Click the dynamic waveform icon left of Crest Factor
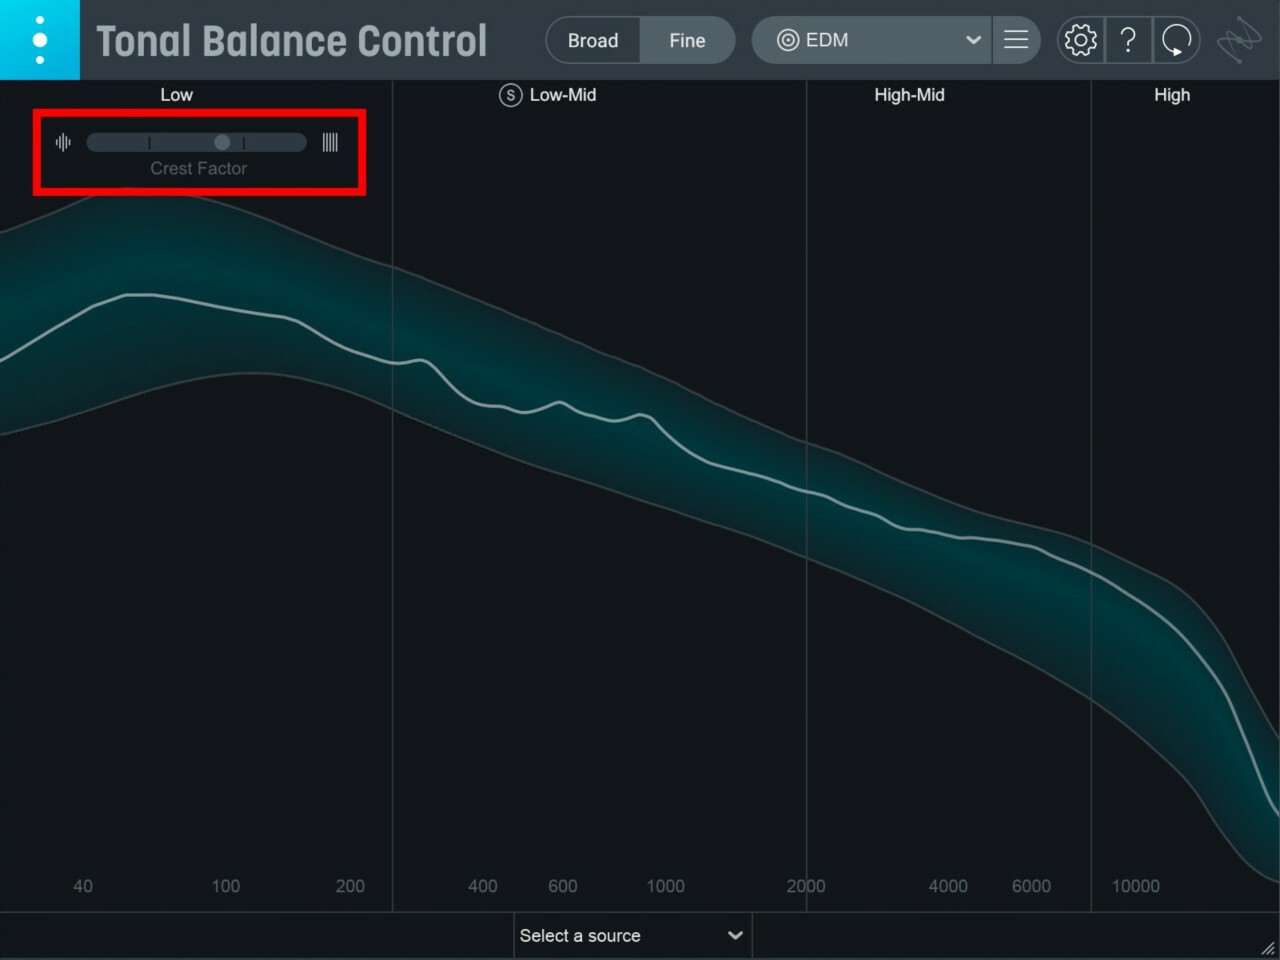Viewport: 1280px width, 960px height. point(63,143)
